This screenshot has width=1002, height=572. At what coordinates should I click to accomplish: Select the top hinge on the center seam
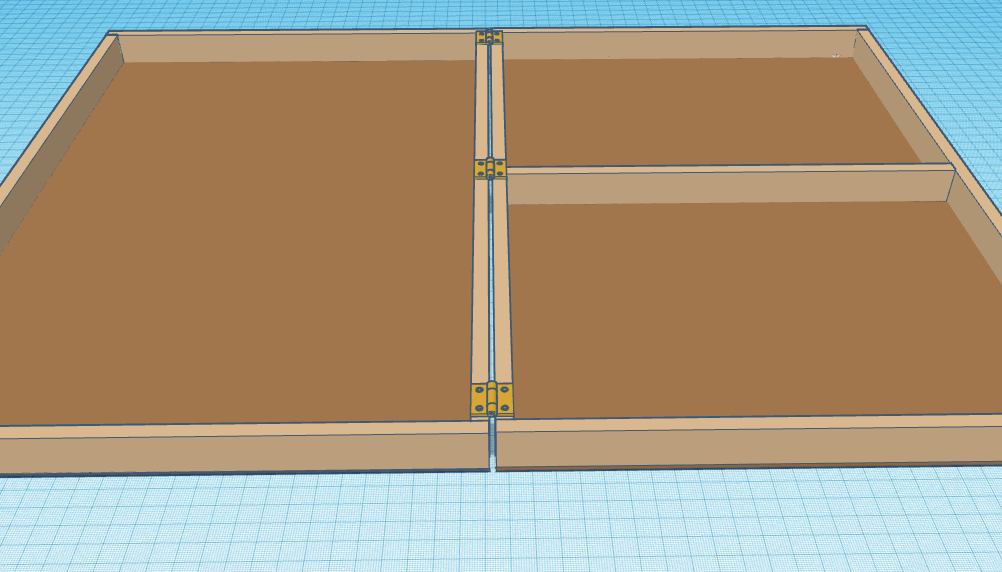489,37
